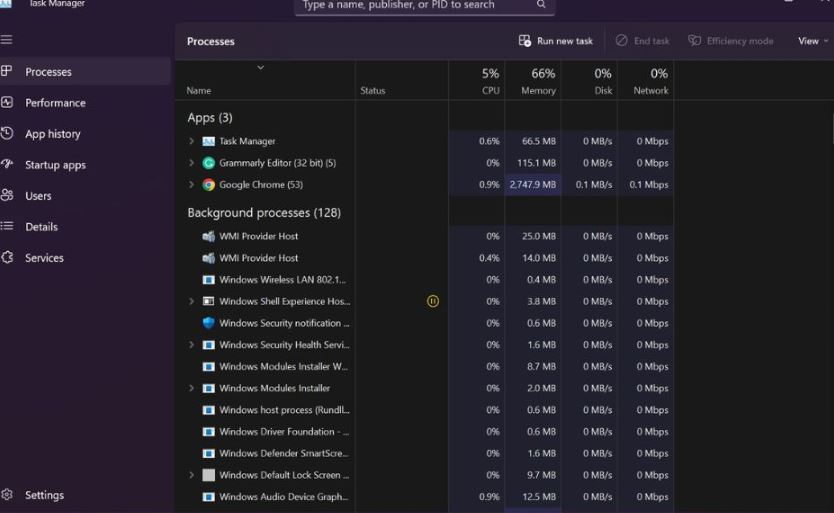Select Task Manager's 66.5 MB memory value
Screen dimensions: 834x513
coord(538,141)
